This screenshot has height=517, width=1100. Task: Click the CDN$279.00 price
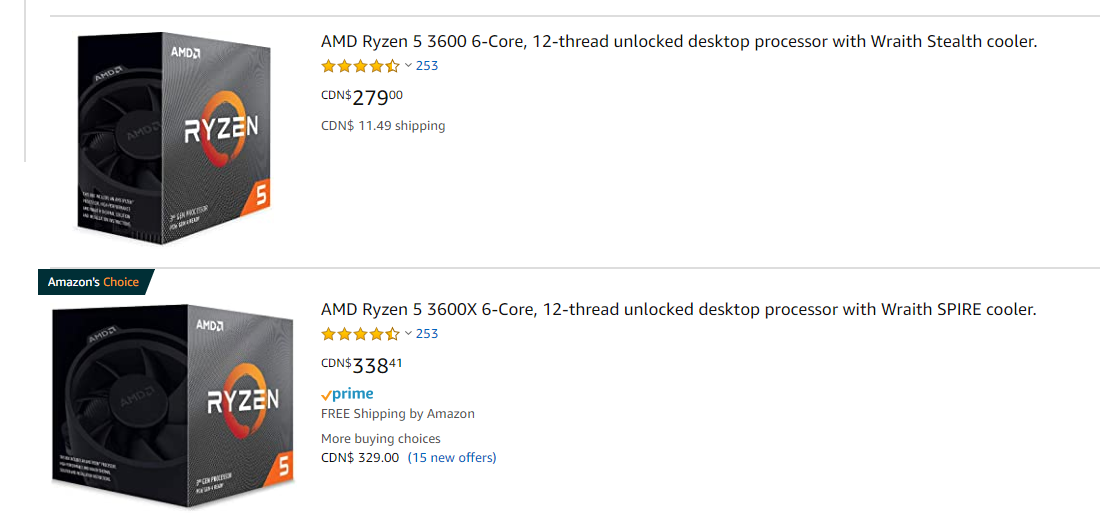click(362, 97)
